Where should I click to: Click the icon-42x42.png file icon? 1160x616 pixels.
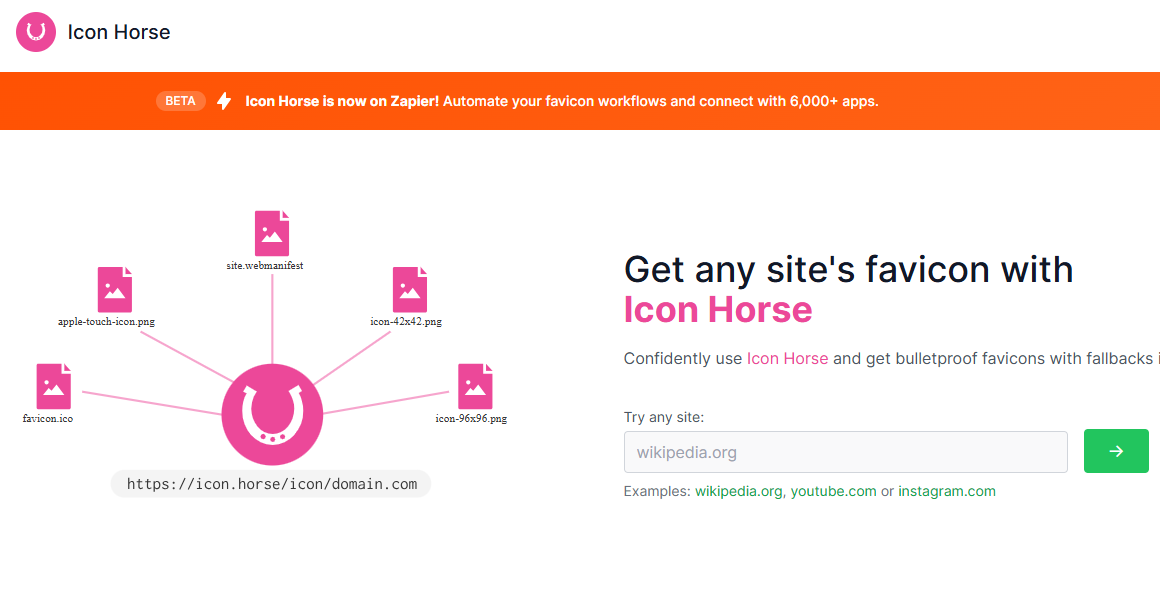[x=410, y=289]
